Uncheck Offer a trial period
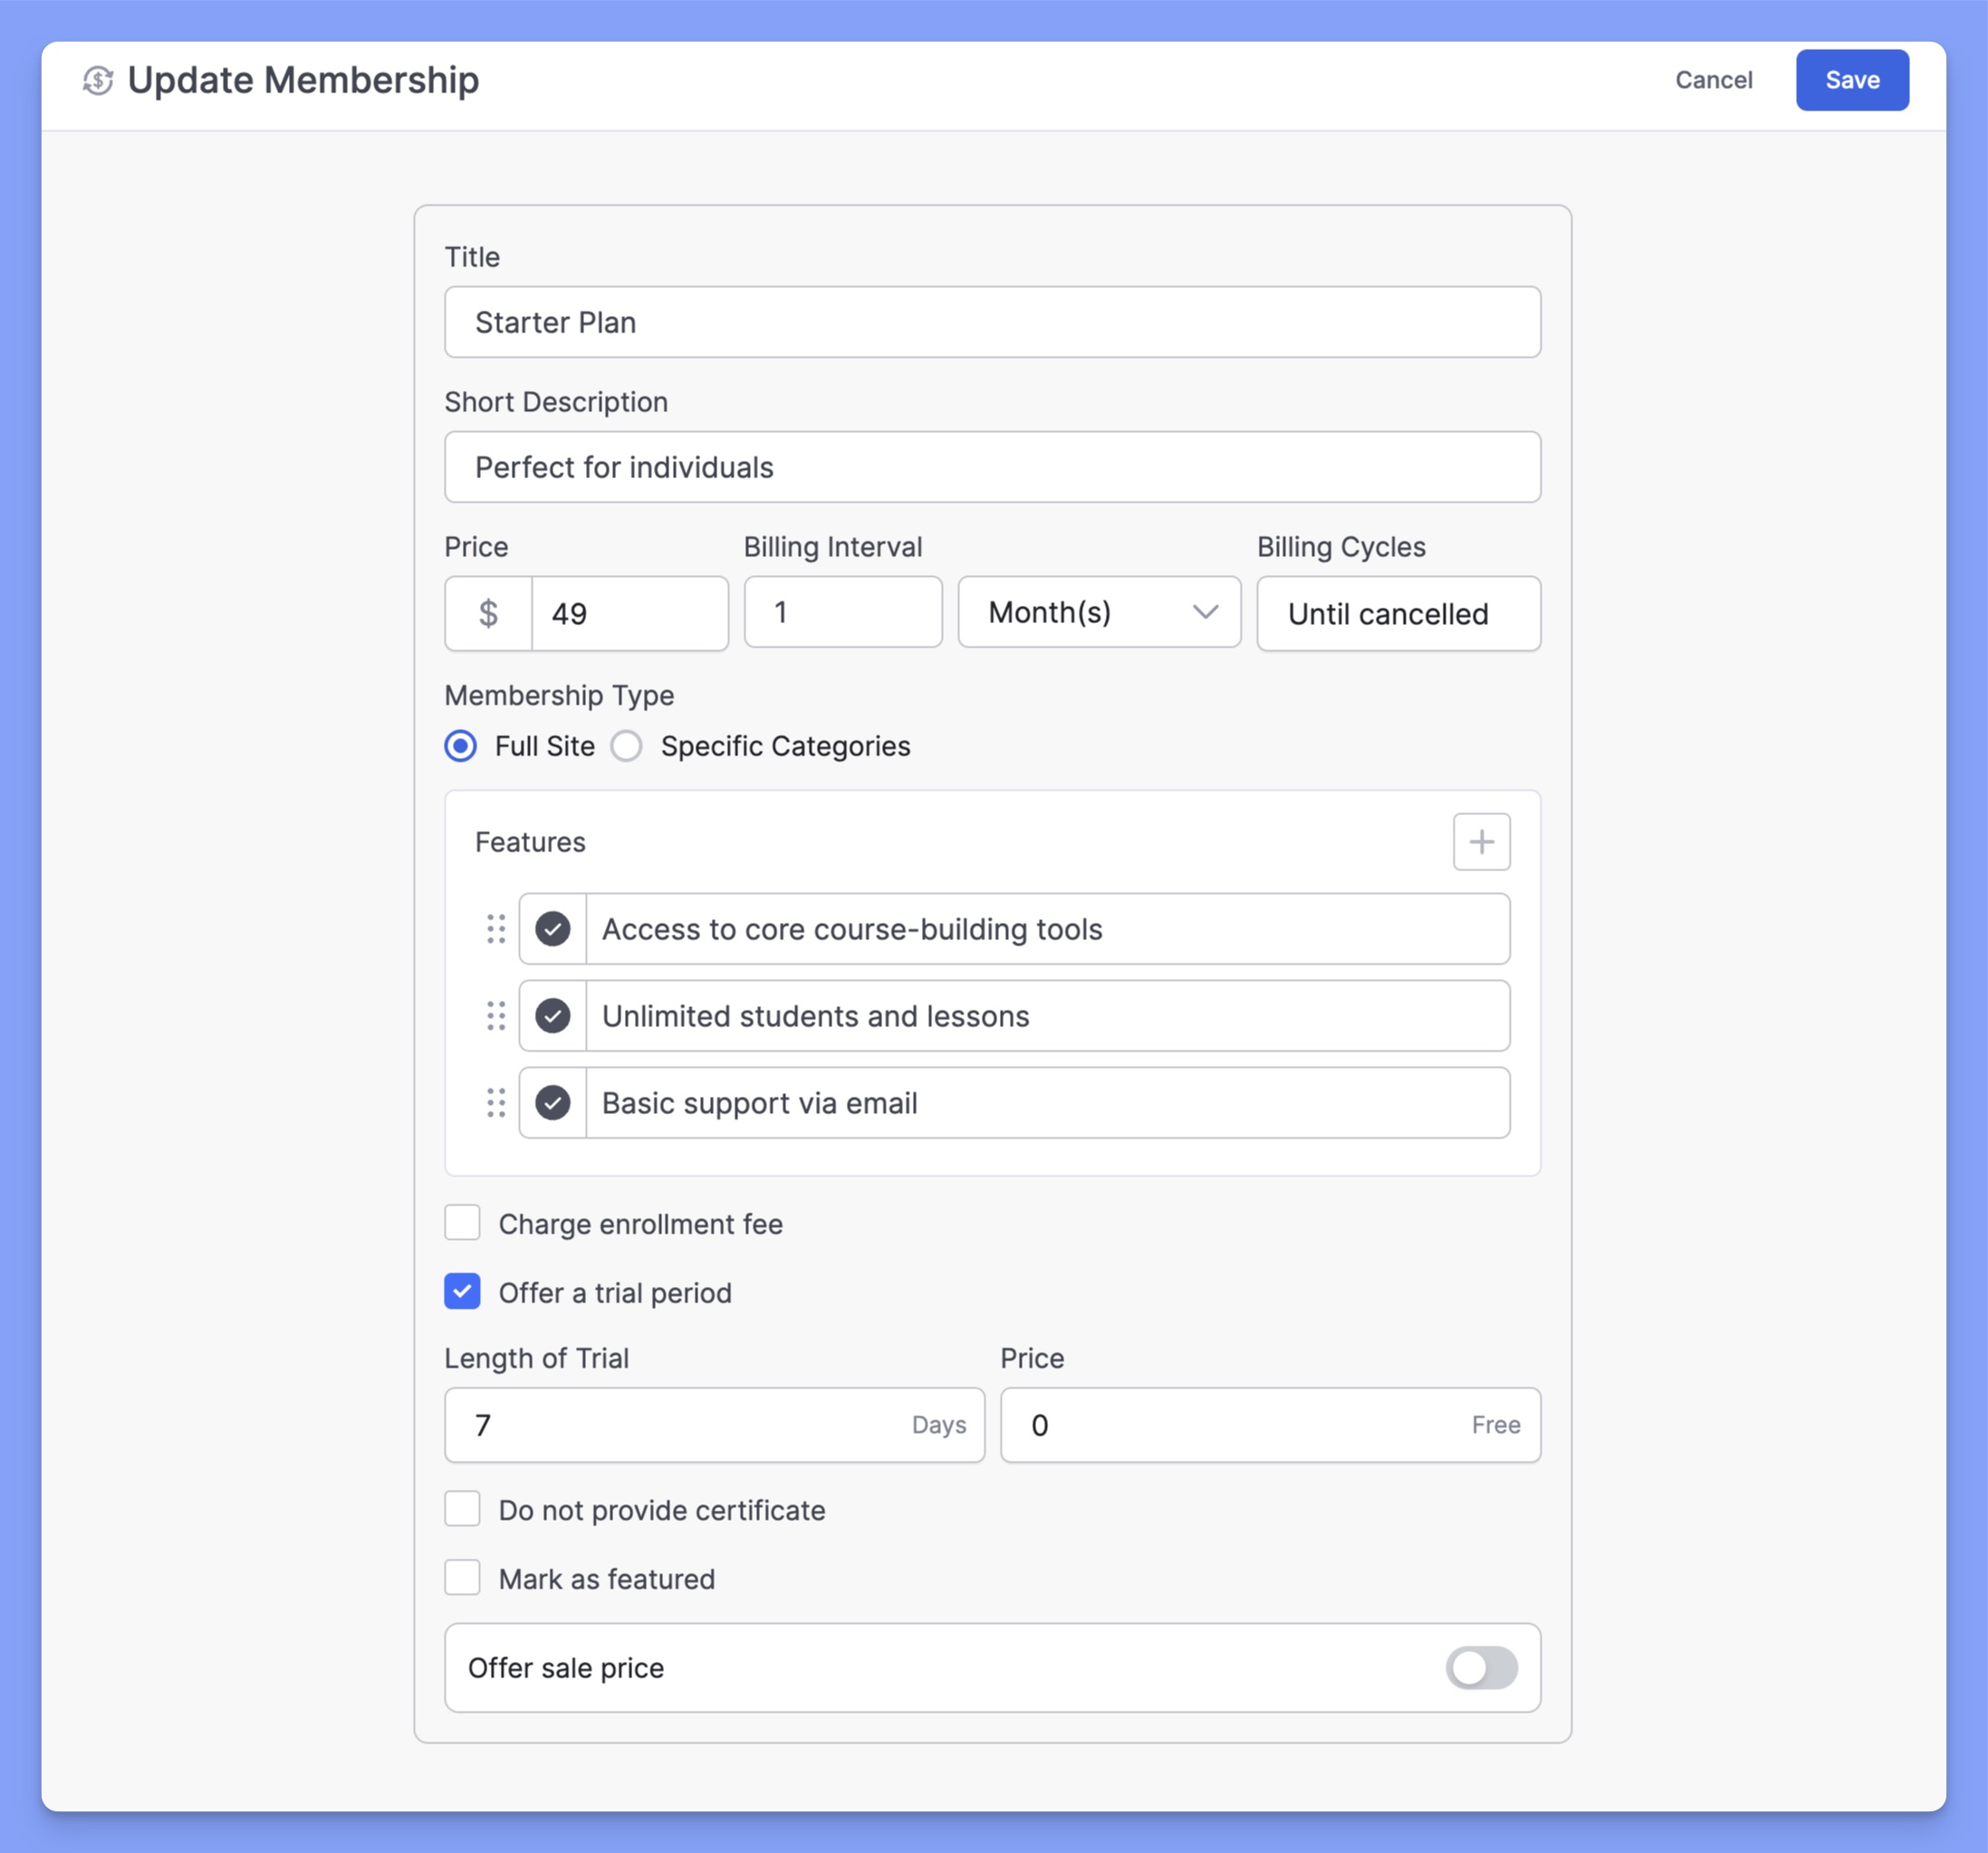The height and width of the screenshot is (1853, 1988). coord(462,1292)
